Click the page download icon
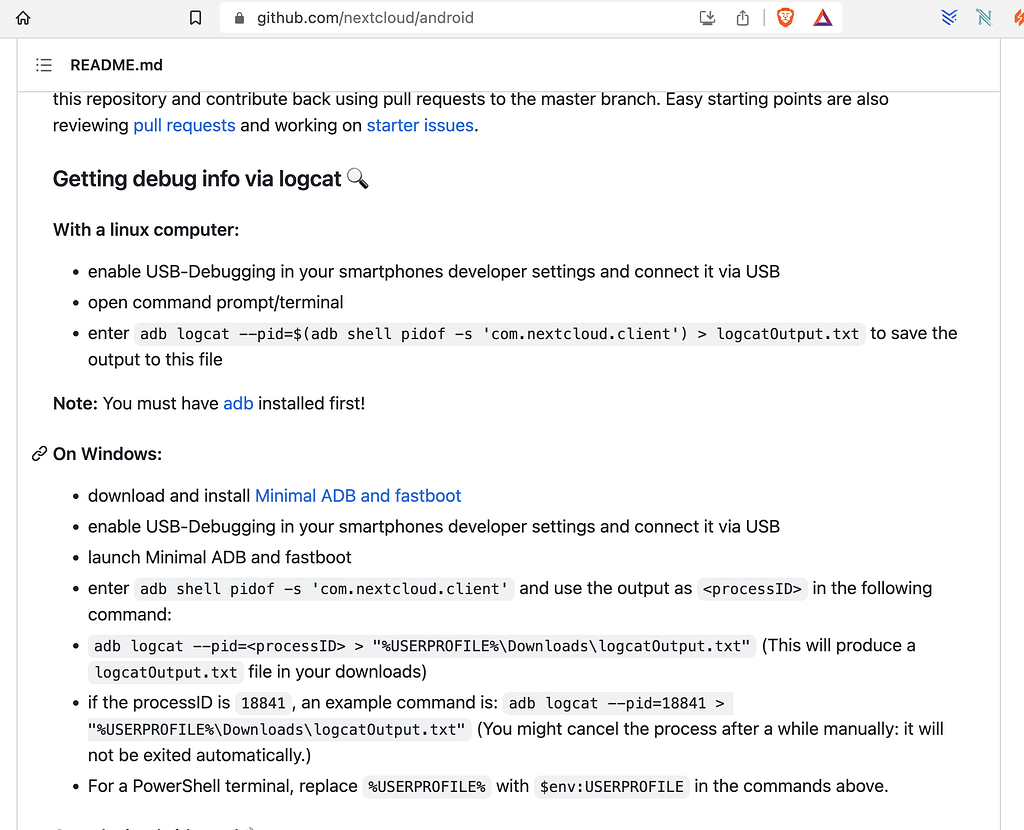This screenshot has height=830, width=1024. click(x=707, y=17)
